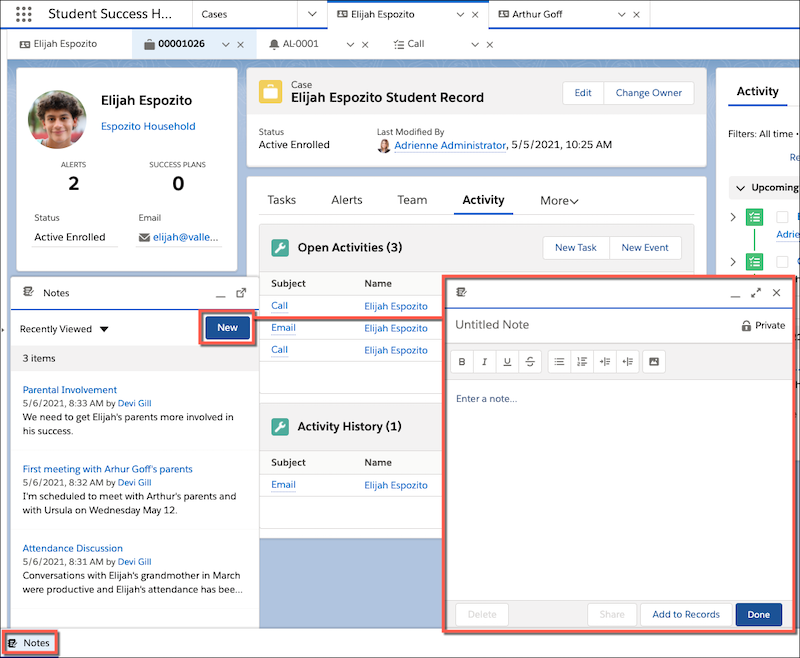Open the AL-0001 subtab dropdown chevron
This screenshot has height=658, width=800.
click(x=350, y=45)
